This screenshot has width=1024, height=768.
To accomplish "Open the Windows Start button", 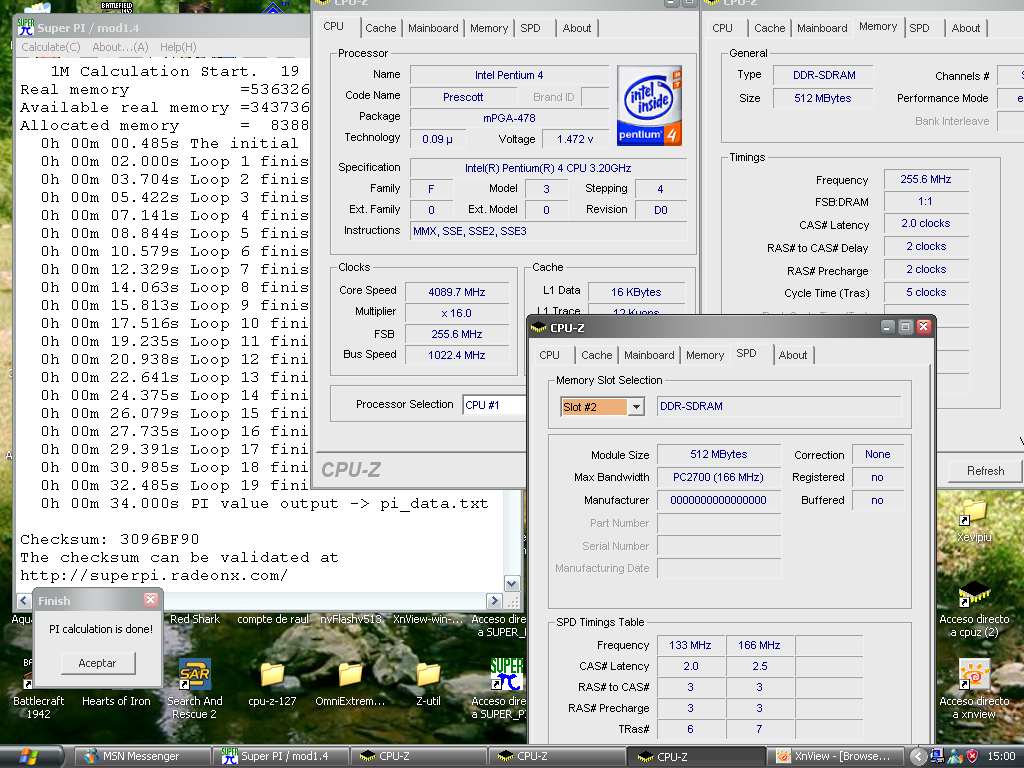I will click(31, 756).
